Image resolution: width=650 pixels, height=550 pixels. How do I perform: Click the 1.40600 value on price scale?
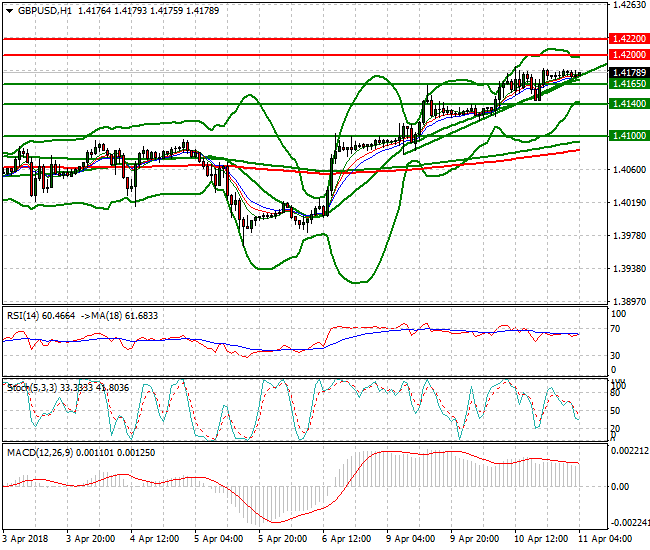click(629, 170)
